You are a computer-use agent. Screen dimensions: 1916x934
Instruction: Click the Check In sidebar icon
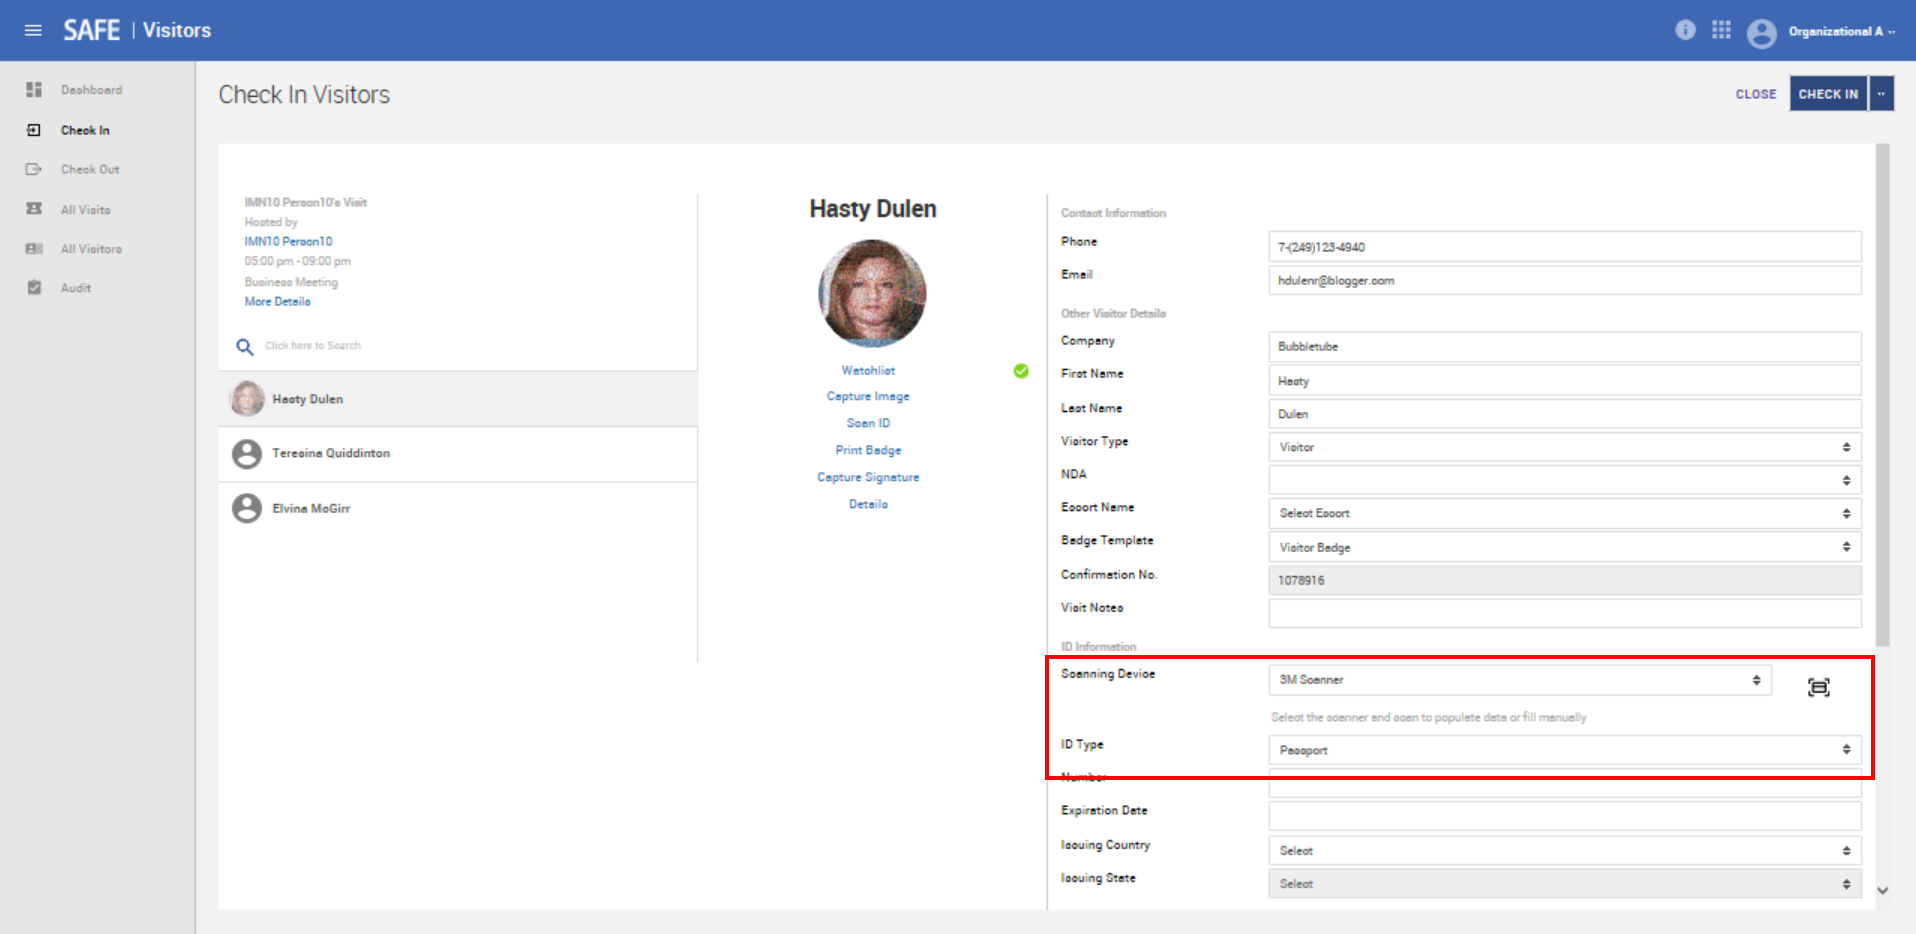click(x=34, y=130)
